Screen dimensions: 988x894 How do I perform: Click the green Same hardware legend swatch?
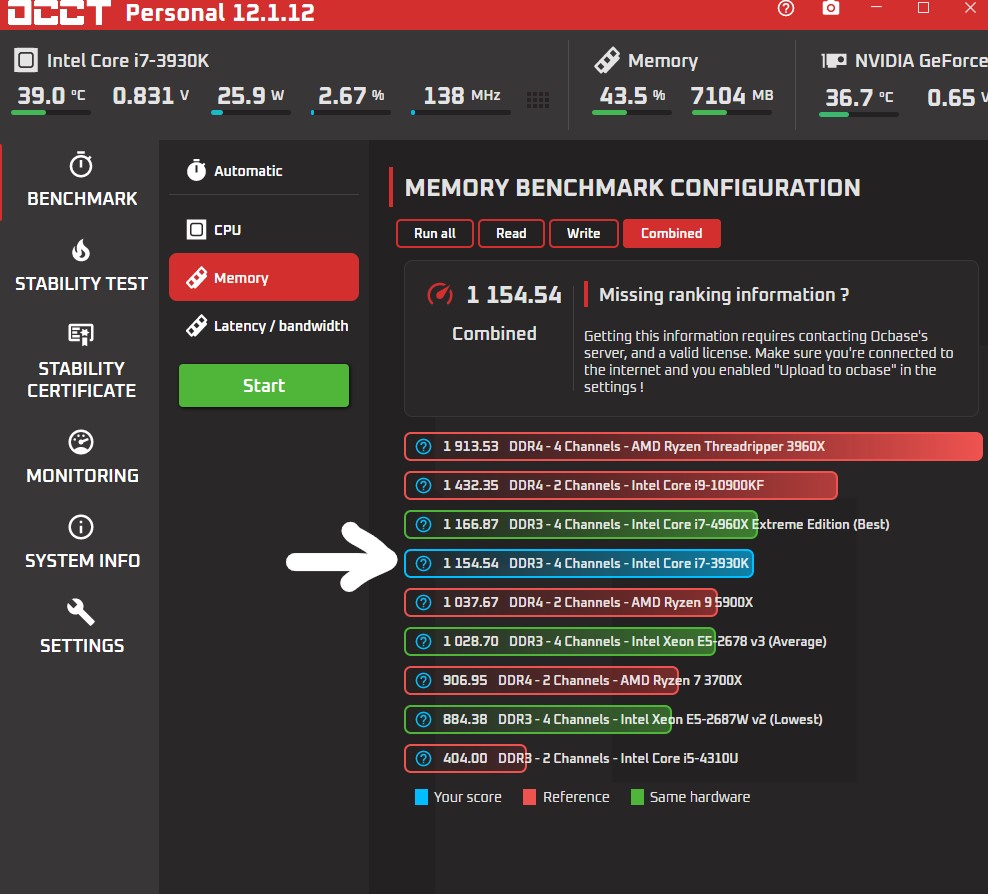pos(637,797)
